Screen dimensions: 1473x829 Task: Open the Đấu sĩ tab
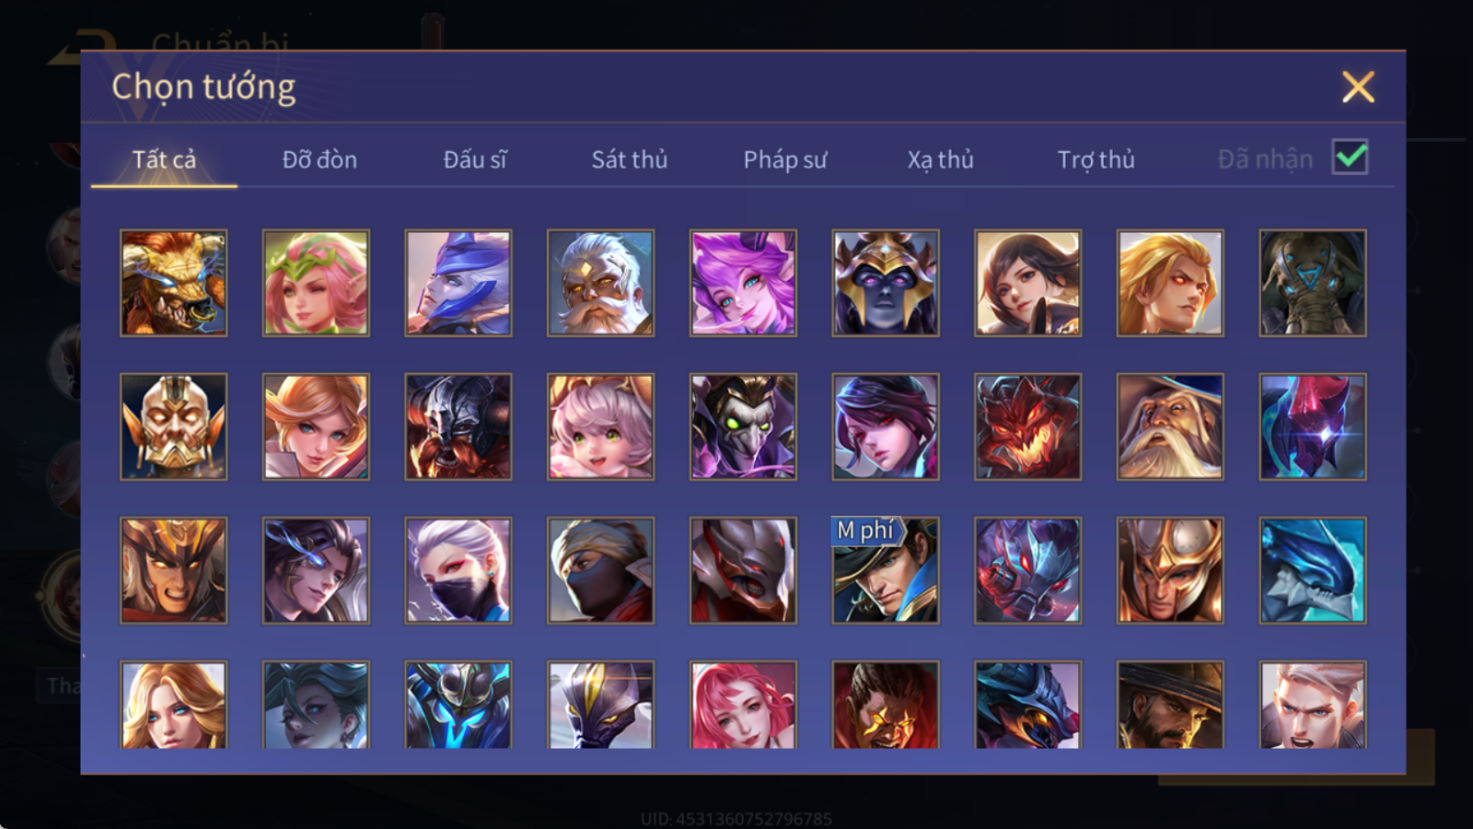point(475,159)
